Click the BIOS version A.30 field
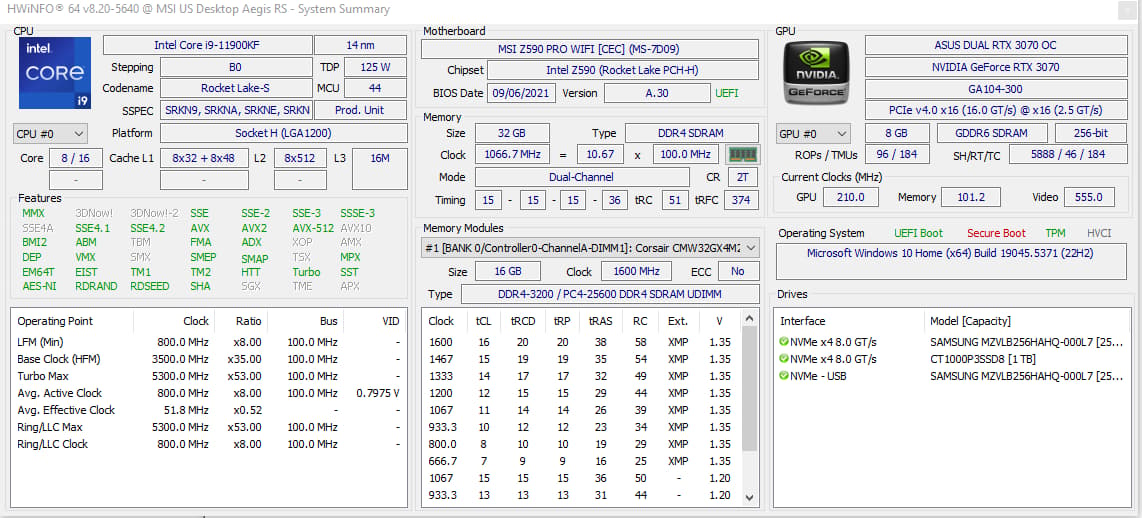The image size is (1142, 518). point(657,93)
